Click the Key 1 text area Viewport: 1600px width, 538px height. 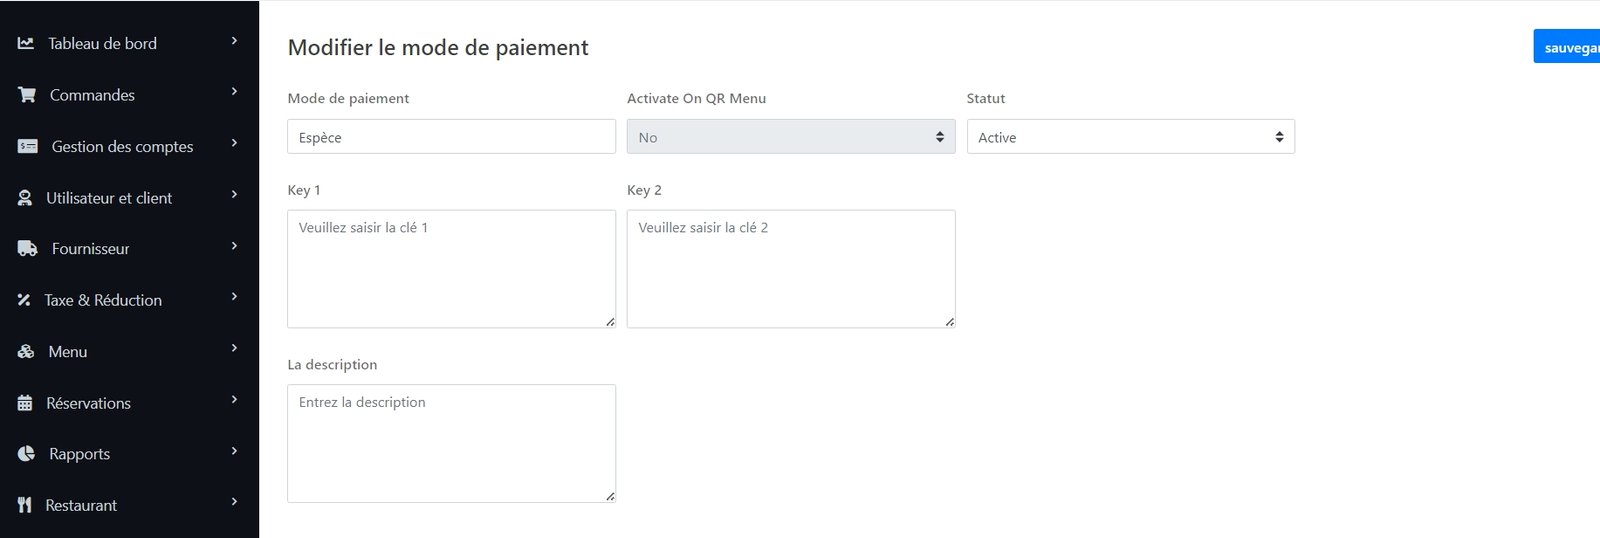[x=451, y=268]
